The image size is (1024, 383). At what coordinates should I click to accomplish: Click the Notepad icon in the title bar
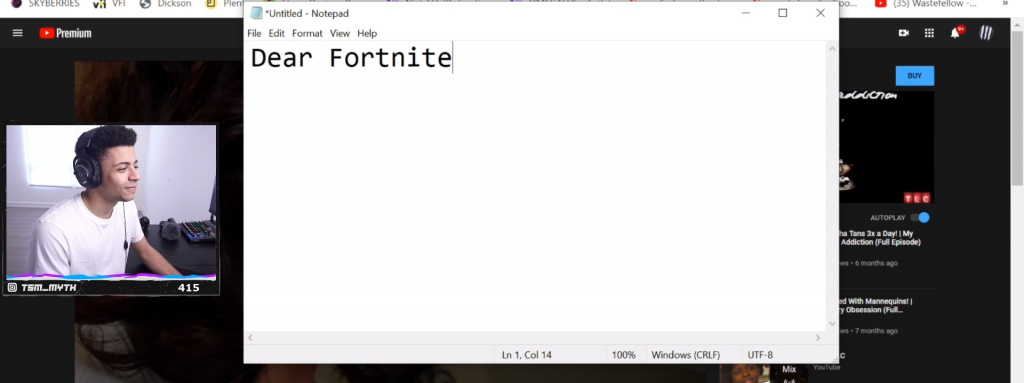(x=257, y=13)
